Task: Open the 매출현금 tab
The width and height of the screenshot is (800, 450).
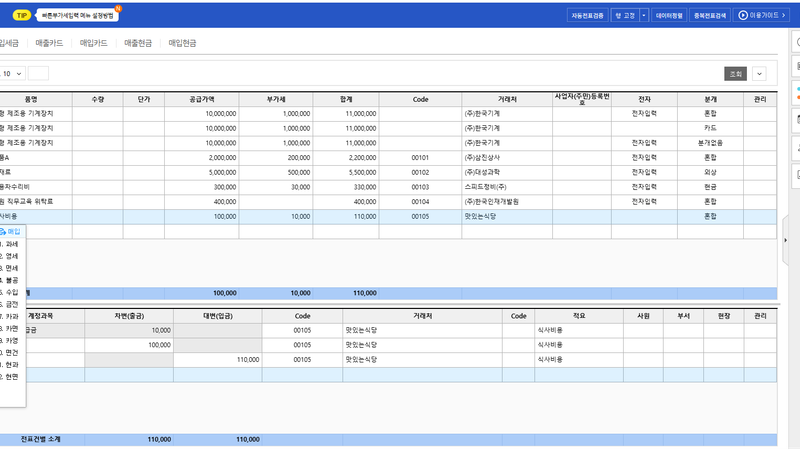Action: click(138, 43)
